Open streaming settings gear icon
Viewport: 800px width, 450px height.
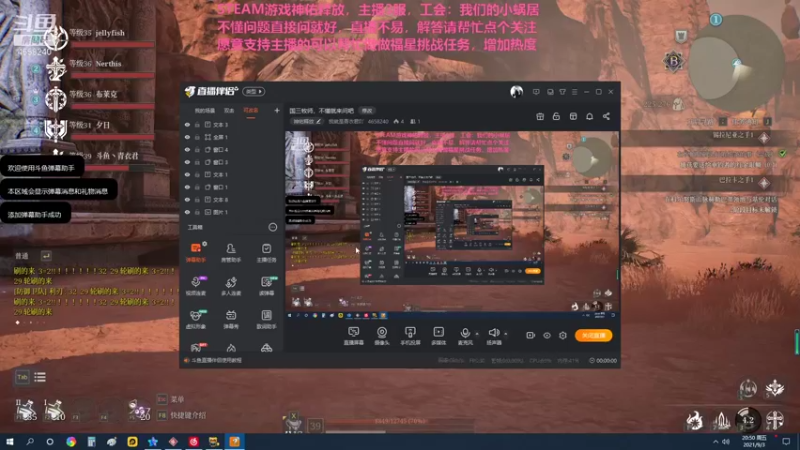point(563,335)
